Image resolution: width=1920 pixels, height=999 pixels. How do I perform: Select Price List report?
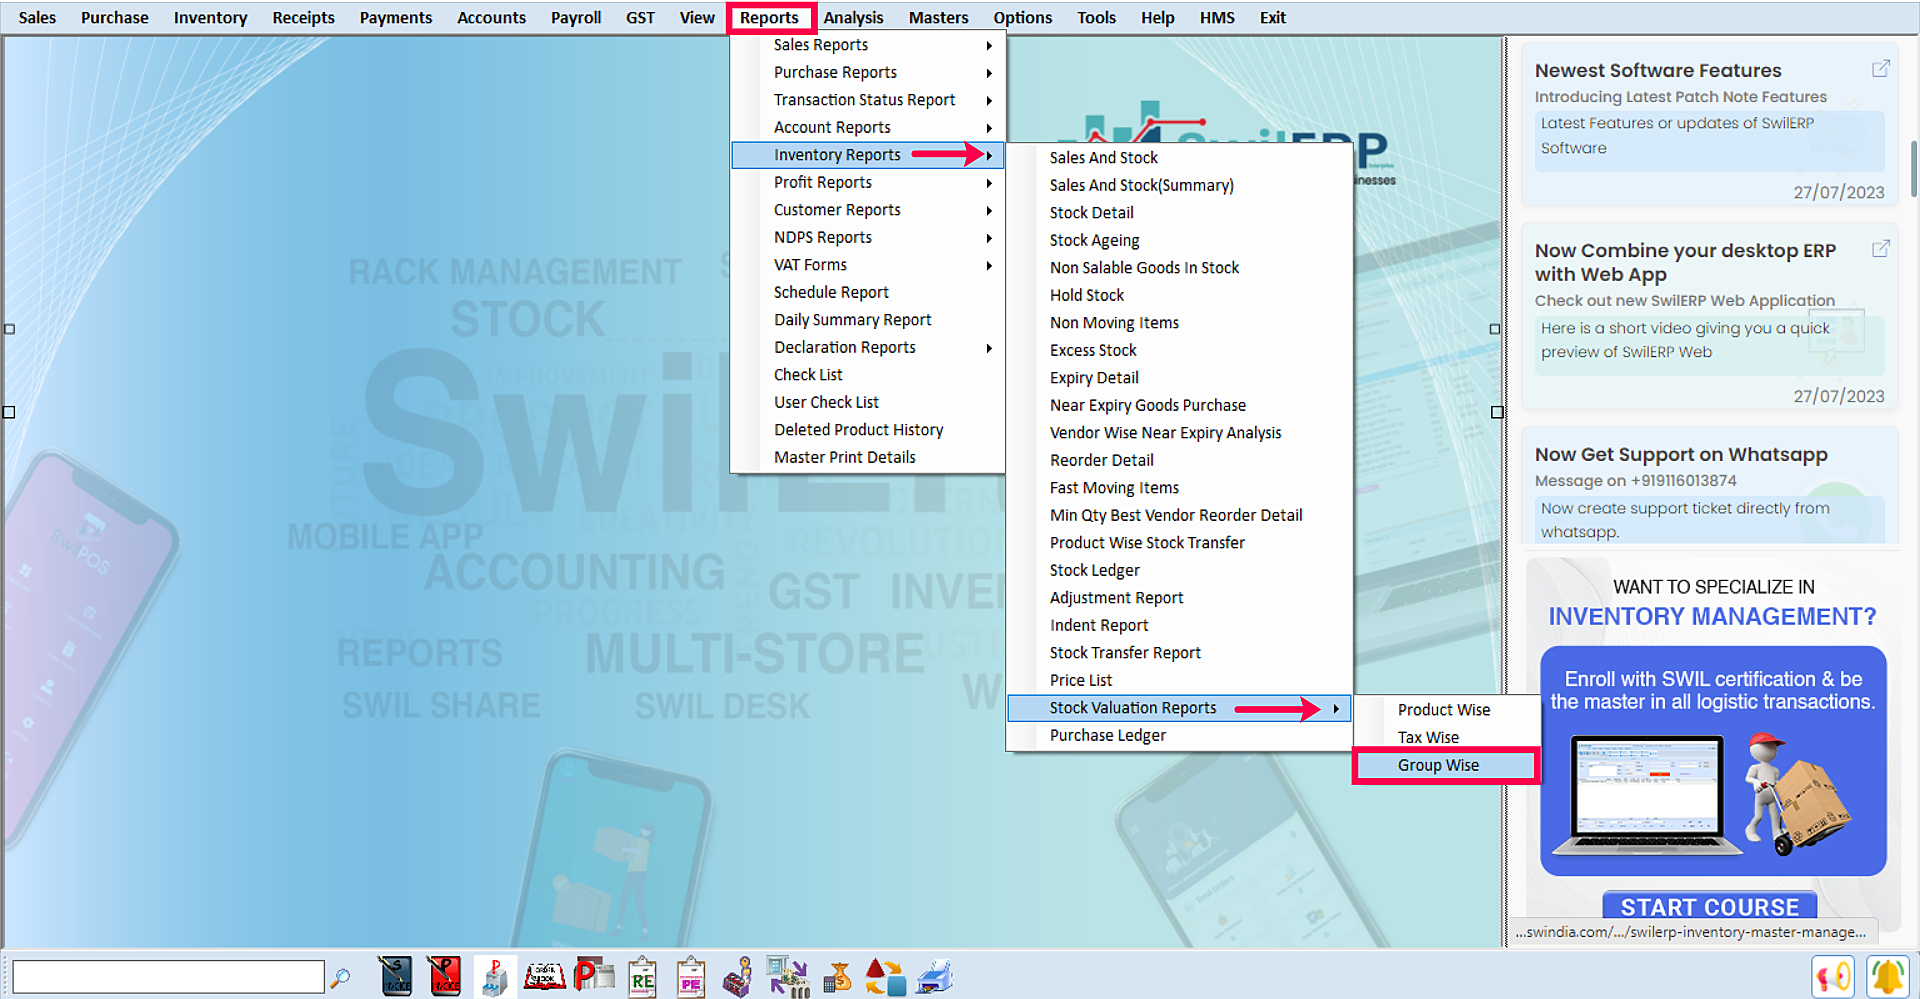(x=1179, y=680)
